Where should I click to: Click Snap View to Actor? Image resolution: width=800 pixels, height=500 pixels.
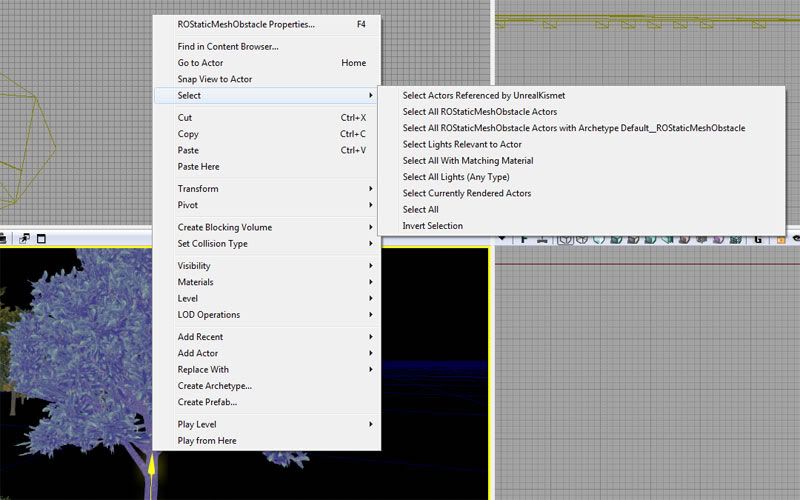pos(215,79)
